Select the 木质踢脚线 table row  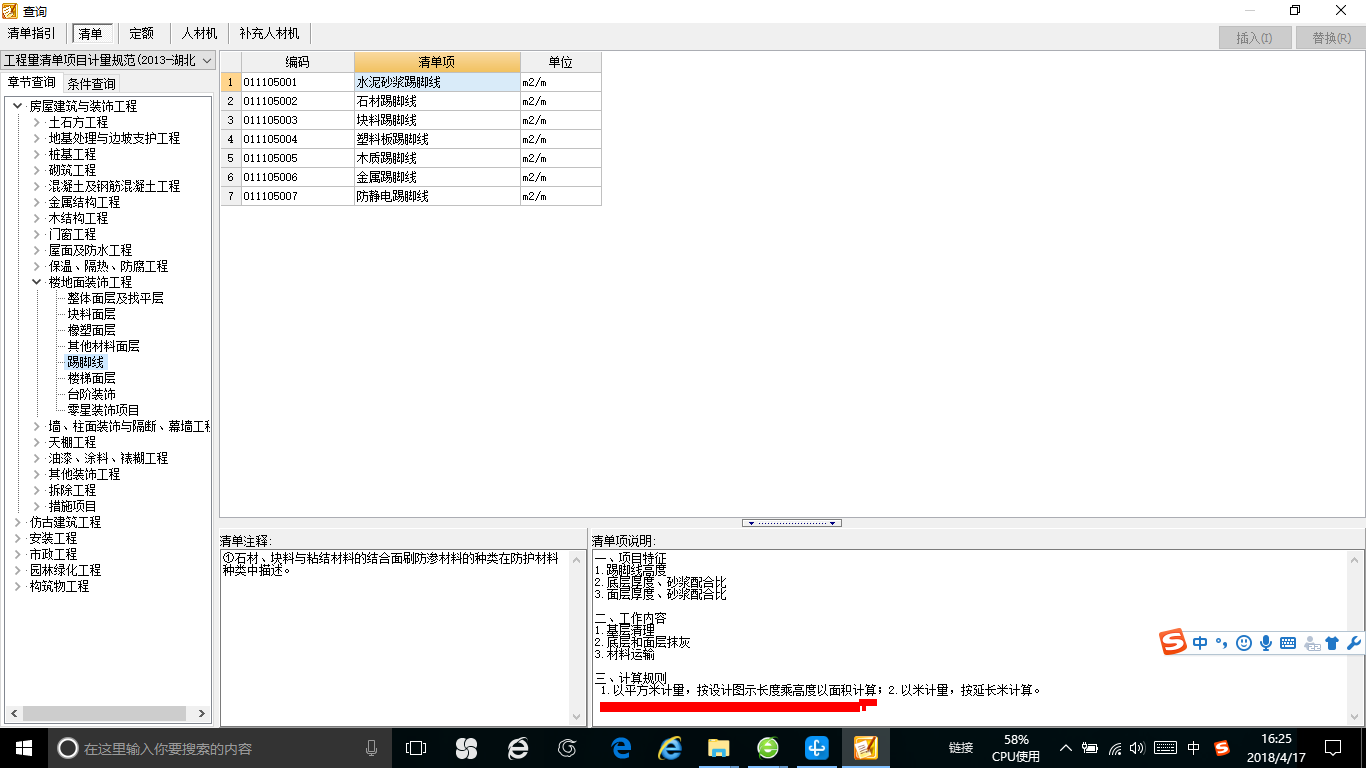point(411,158)
